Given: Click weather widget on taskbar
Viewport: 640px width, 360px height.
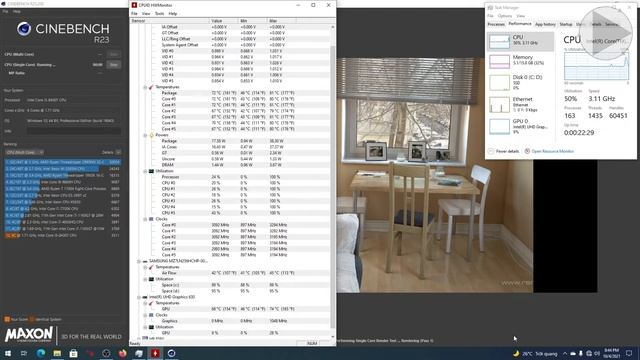Looking at the screenshot, I should [535, 353].
